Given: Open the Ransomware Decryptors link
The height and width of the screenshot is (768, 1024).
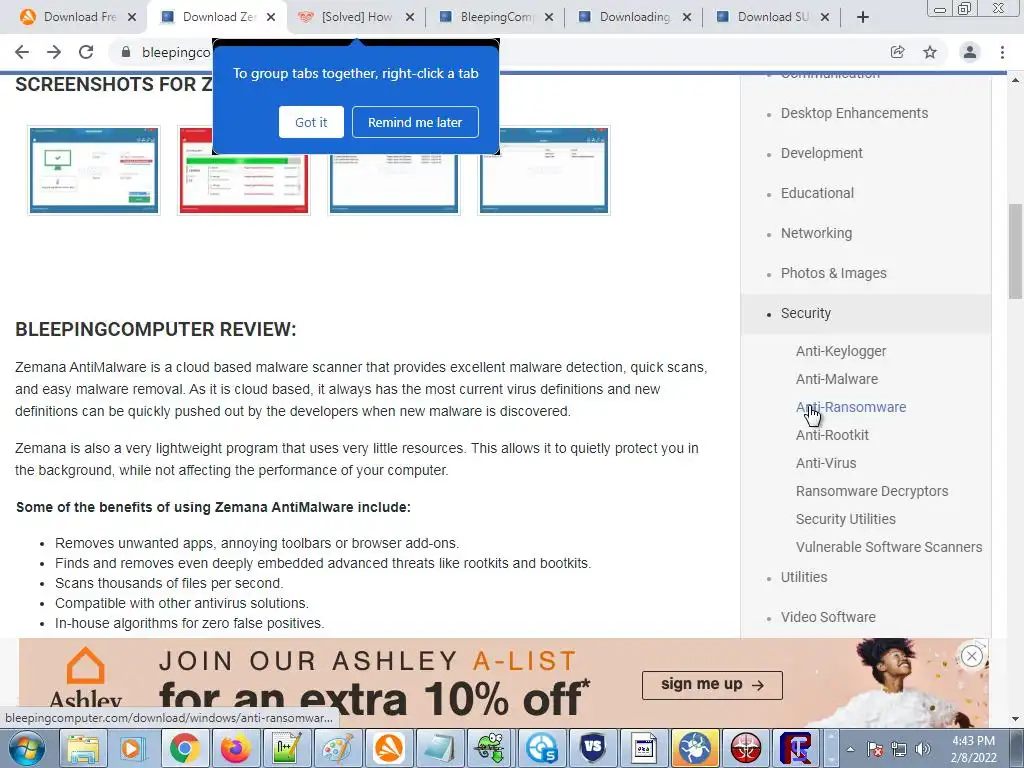Looking at the screenshot, I should click(872, 491).
